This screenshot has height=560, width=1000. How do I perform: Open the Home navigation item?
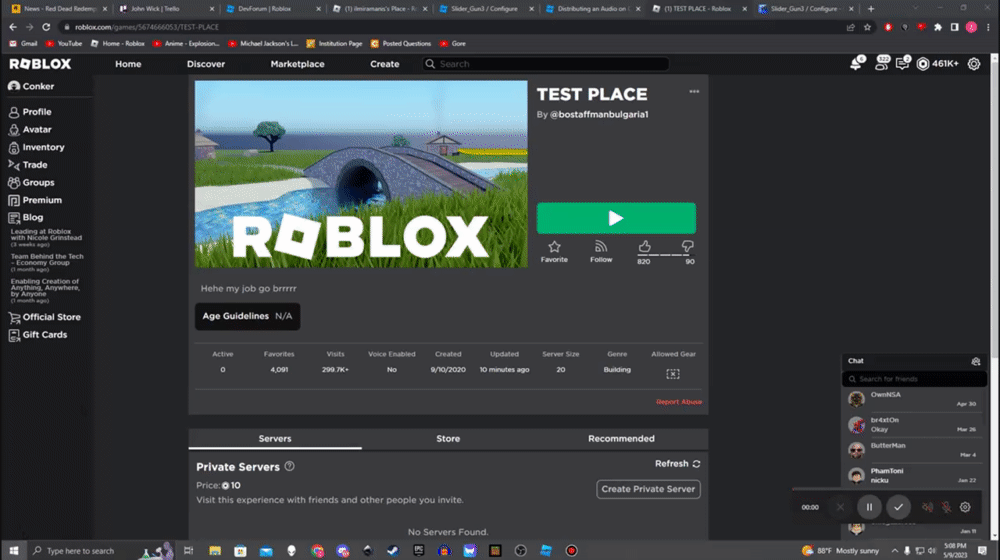tap(128, 64)
